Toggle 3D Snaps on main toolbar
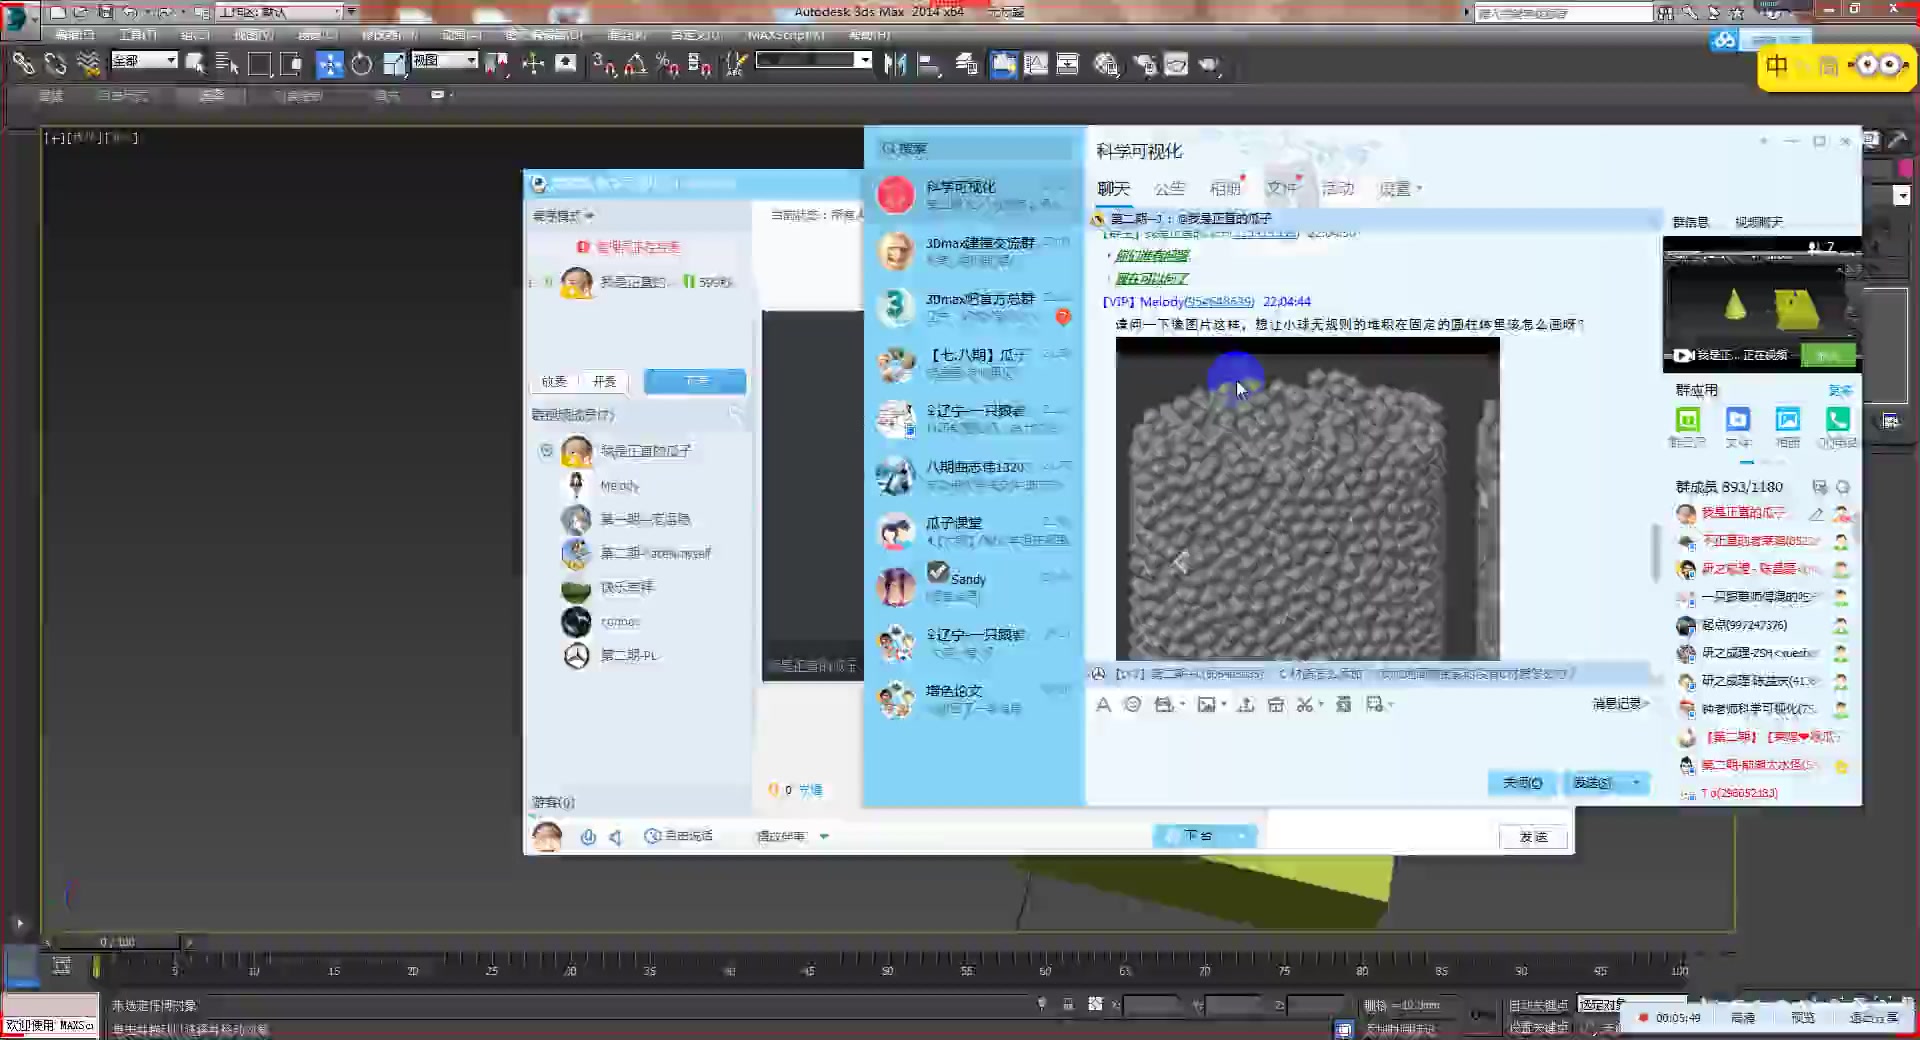This screenshot has height=1040, width=1920. coord(603,65)
